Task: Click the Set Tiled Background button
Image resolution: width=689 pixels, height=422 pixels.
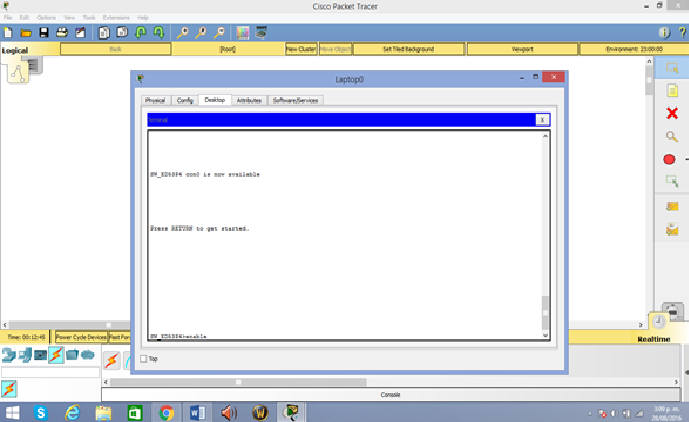Action: coord(407,48)
